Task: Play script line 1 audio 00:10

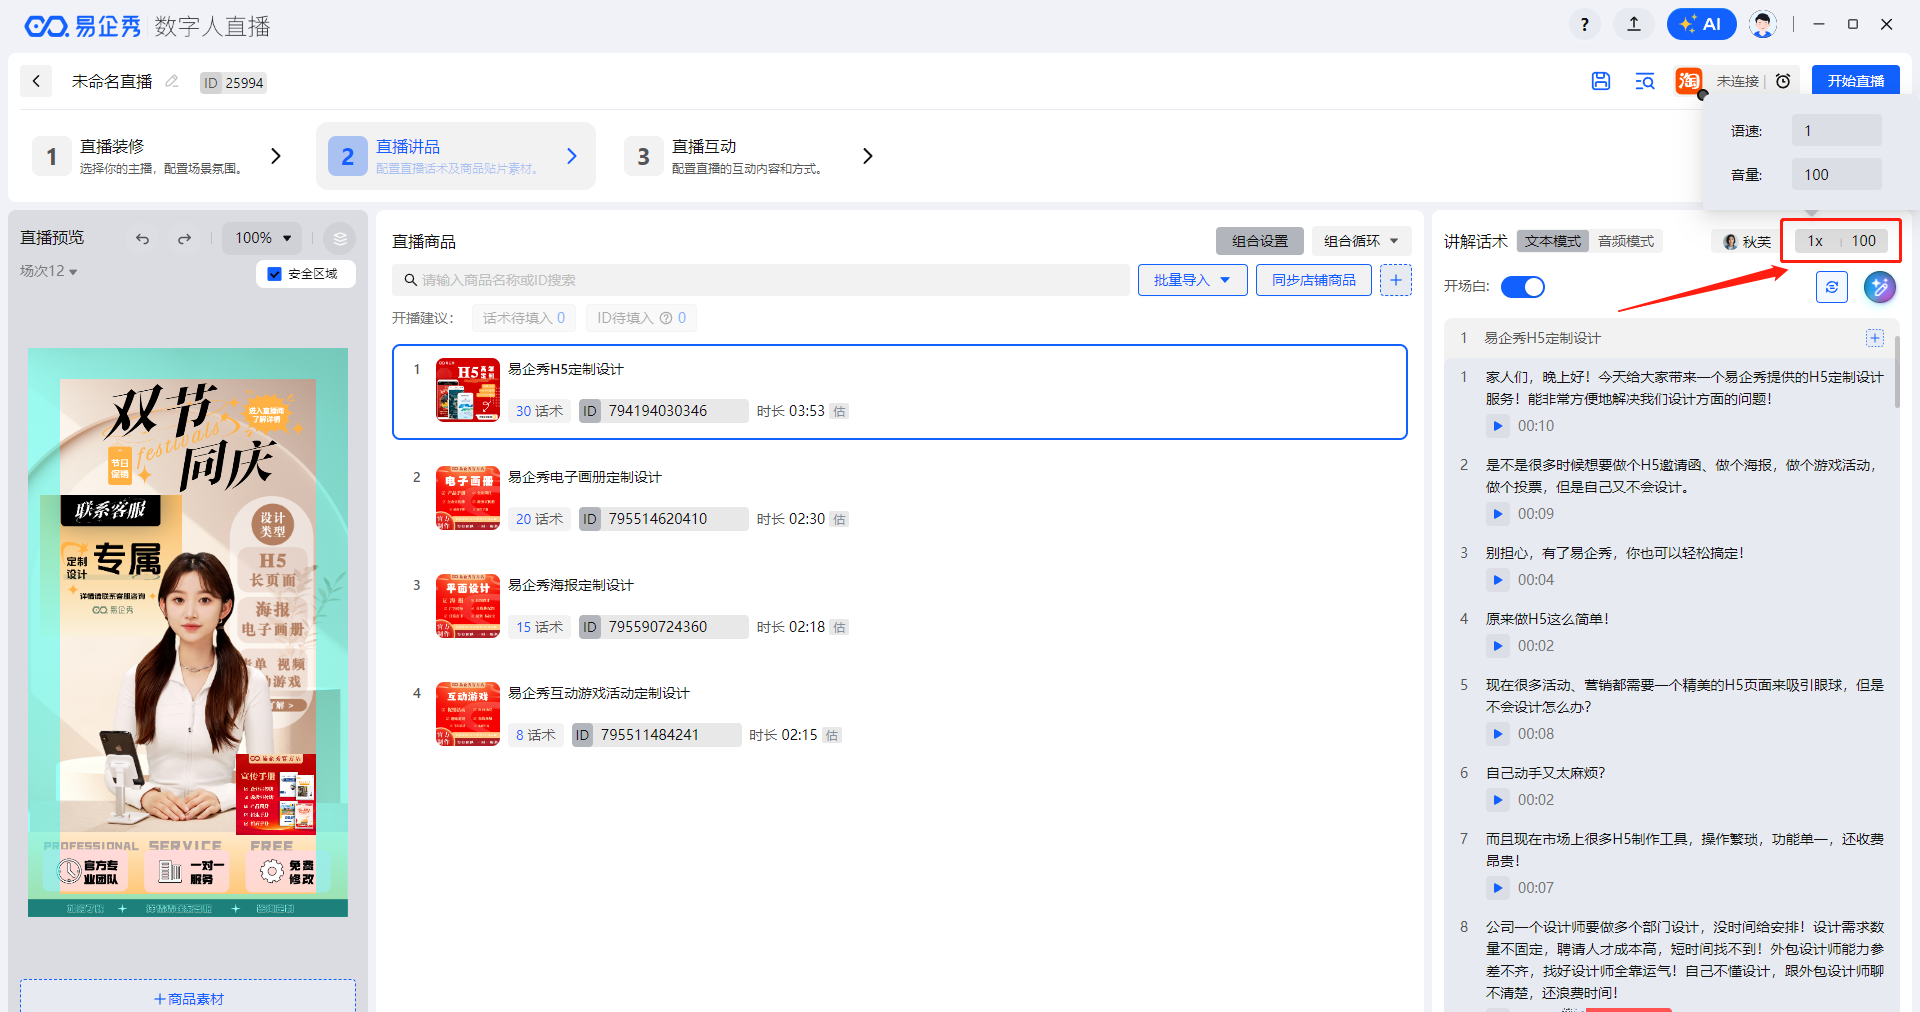Action: [1497, 426]
